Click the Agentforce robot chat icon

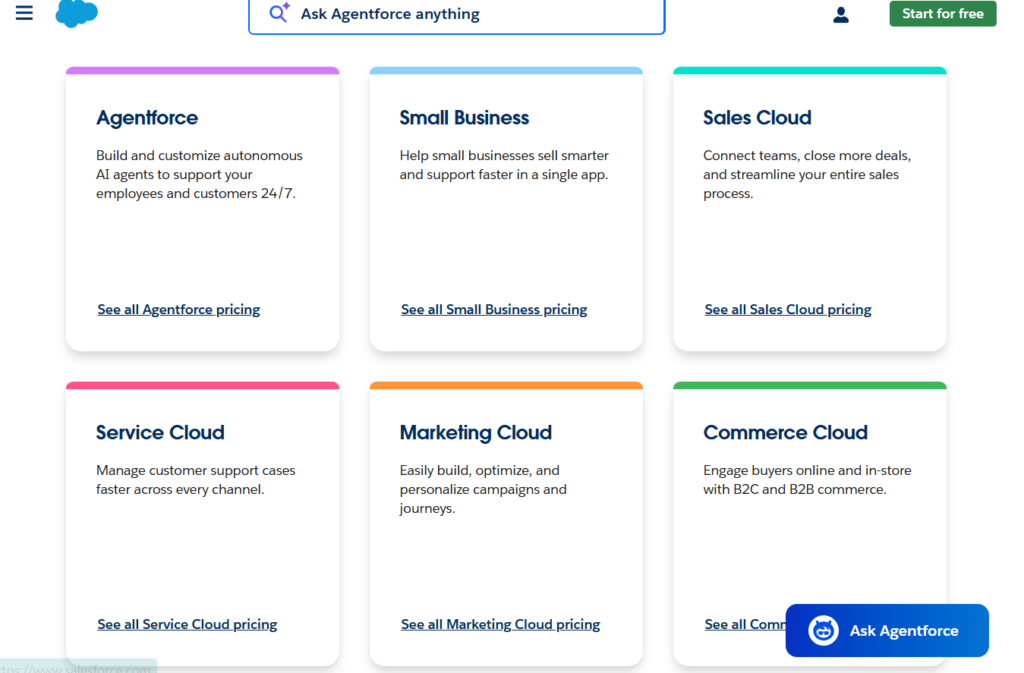click(x=822, y=630)
